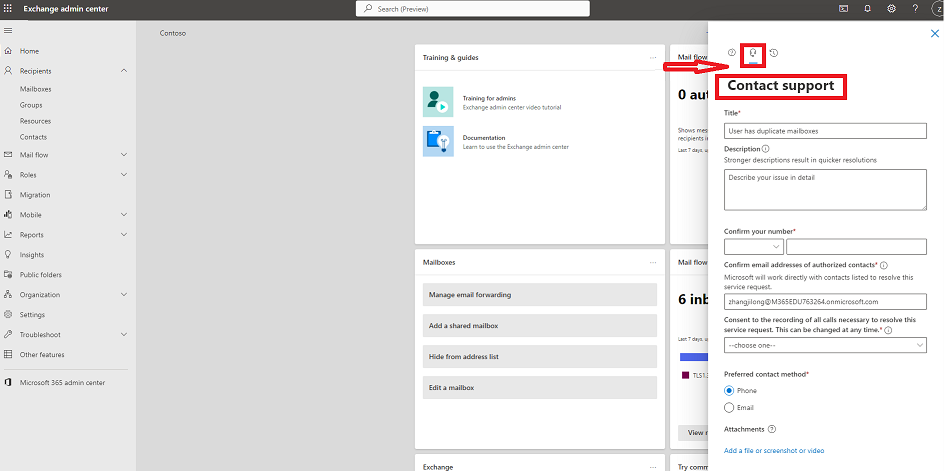This screenshot has height=472, width=946.
Task: Click the Home house icon
Action: tap(8, 51)
